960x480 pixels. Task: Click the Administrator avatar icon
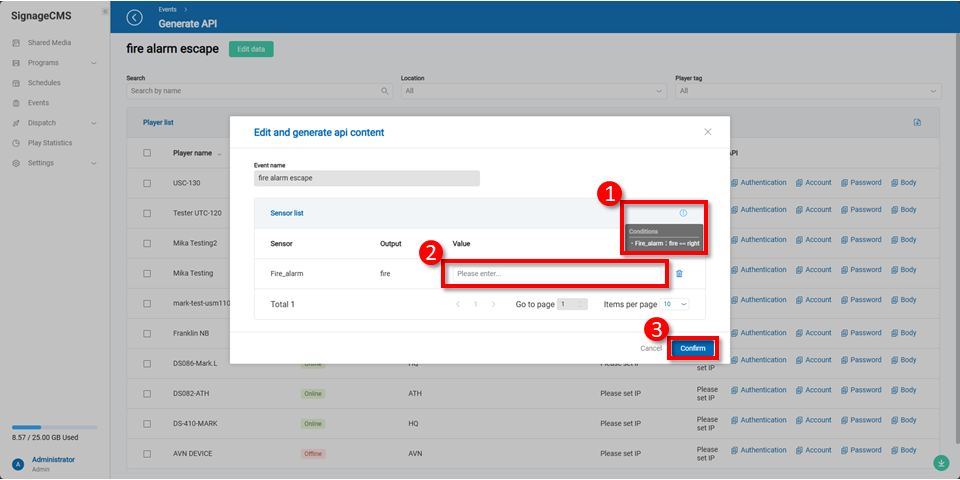coord(17,464)
